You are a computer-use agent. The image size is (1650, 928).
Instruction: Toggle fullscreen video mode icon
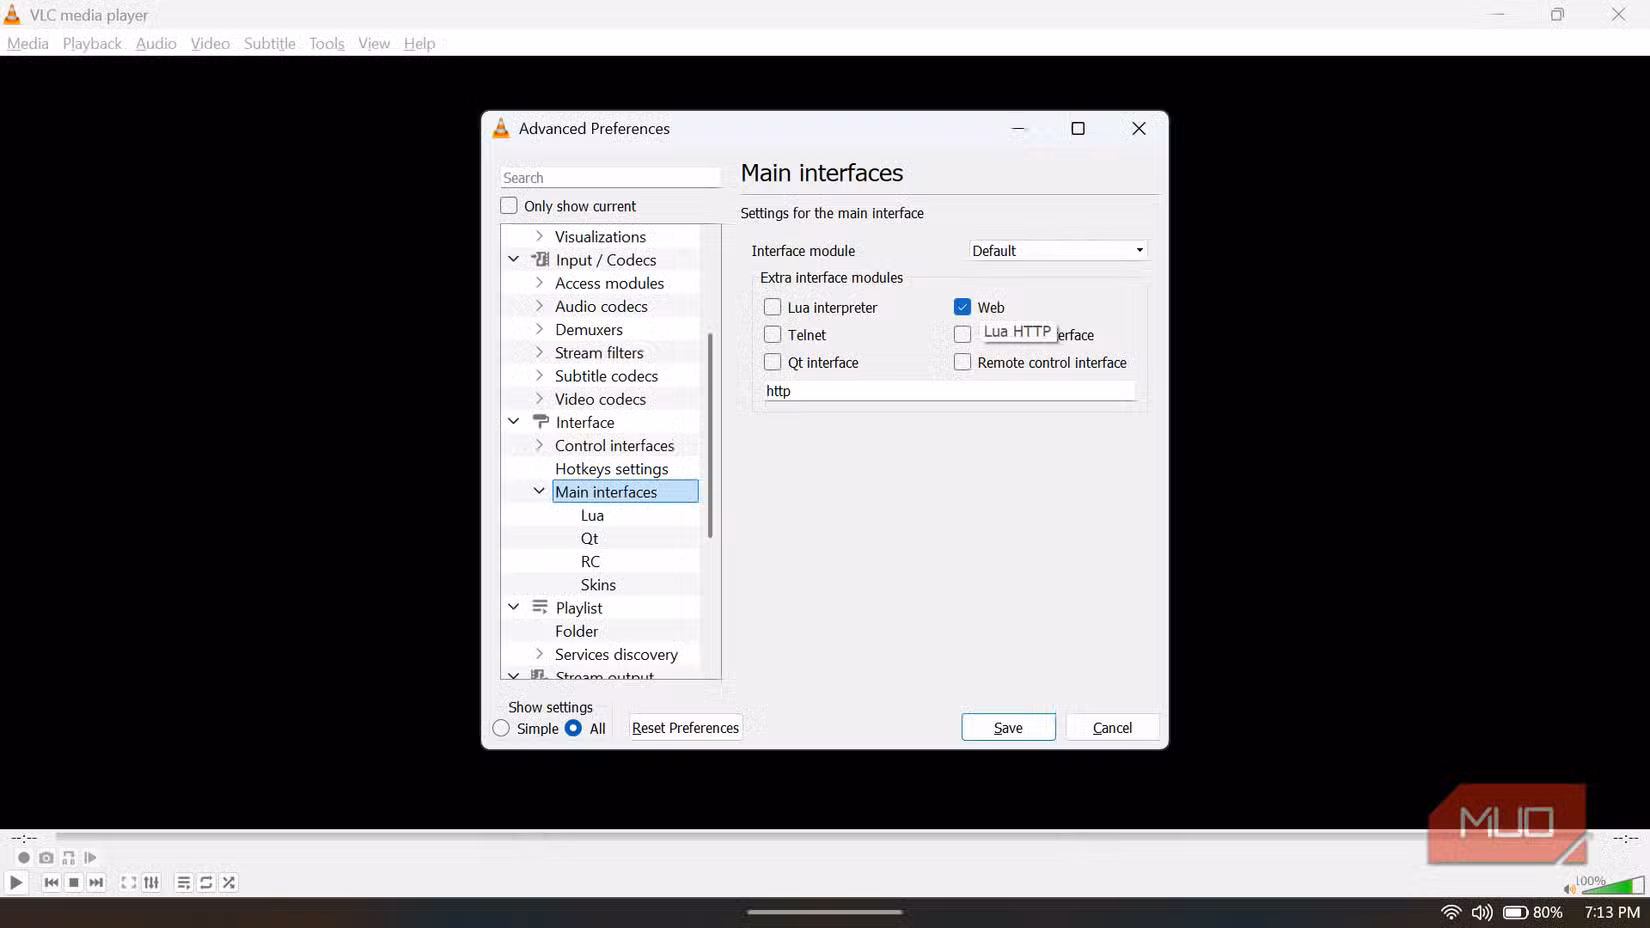coord(129,883)
